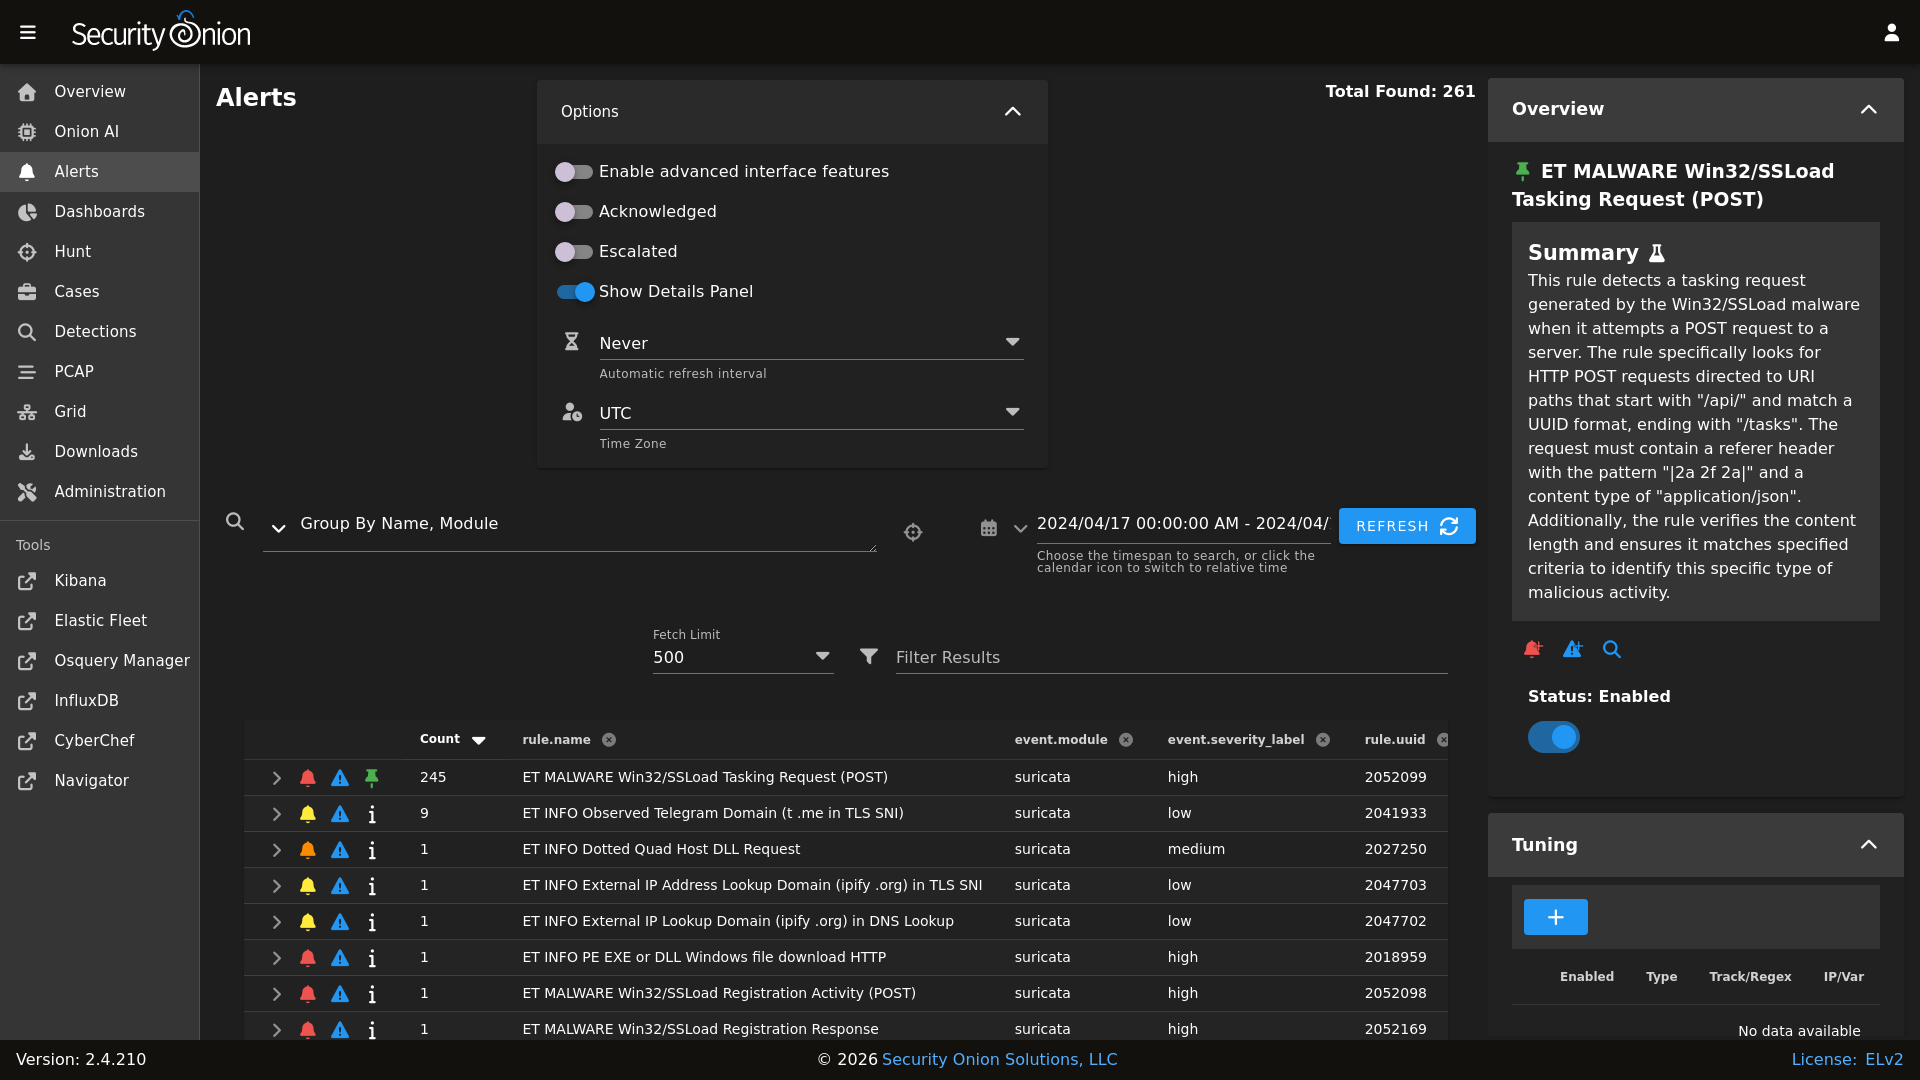Open the user account icon
Viewport: 1920px width, 1080px height.
1891,33
